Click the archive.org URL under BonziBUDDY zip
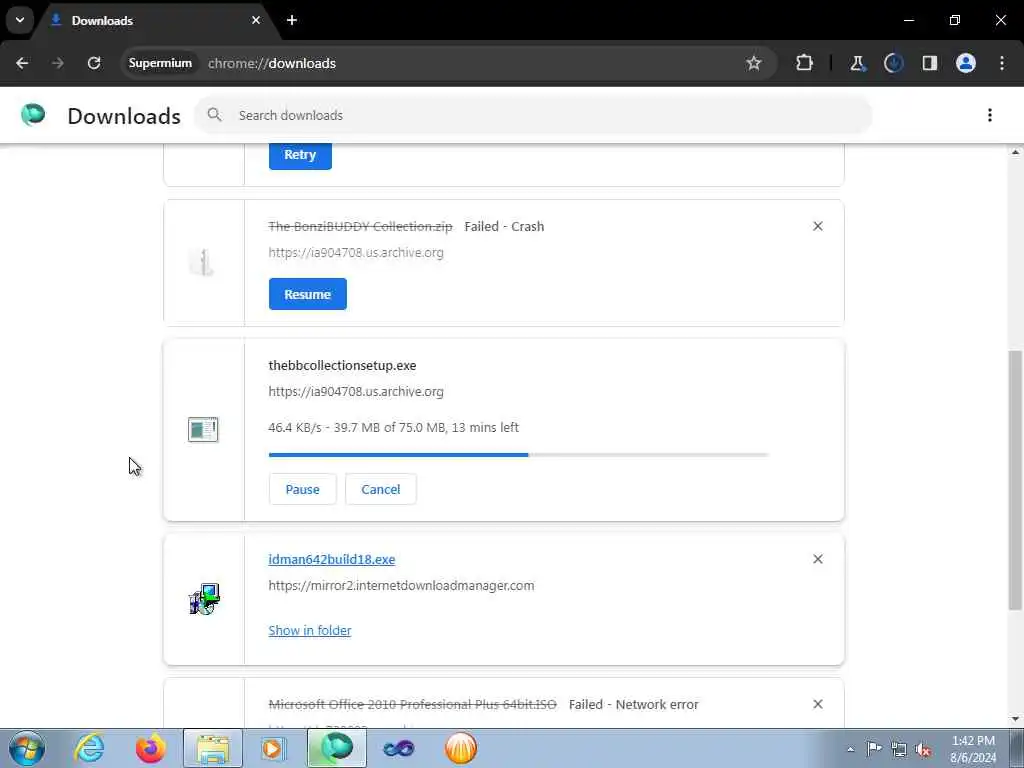The height and width of the screenshot is (768, 1024). tap(356, 253)
